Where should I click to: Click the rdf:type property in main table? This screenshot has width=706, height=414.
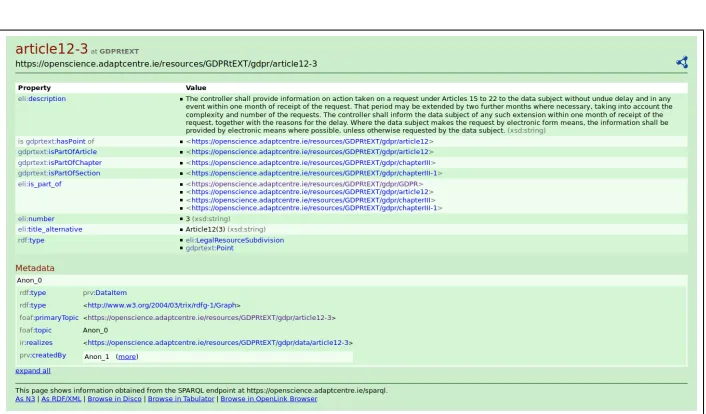(31, 240)
